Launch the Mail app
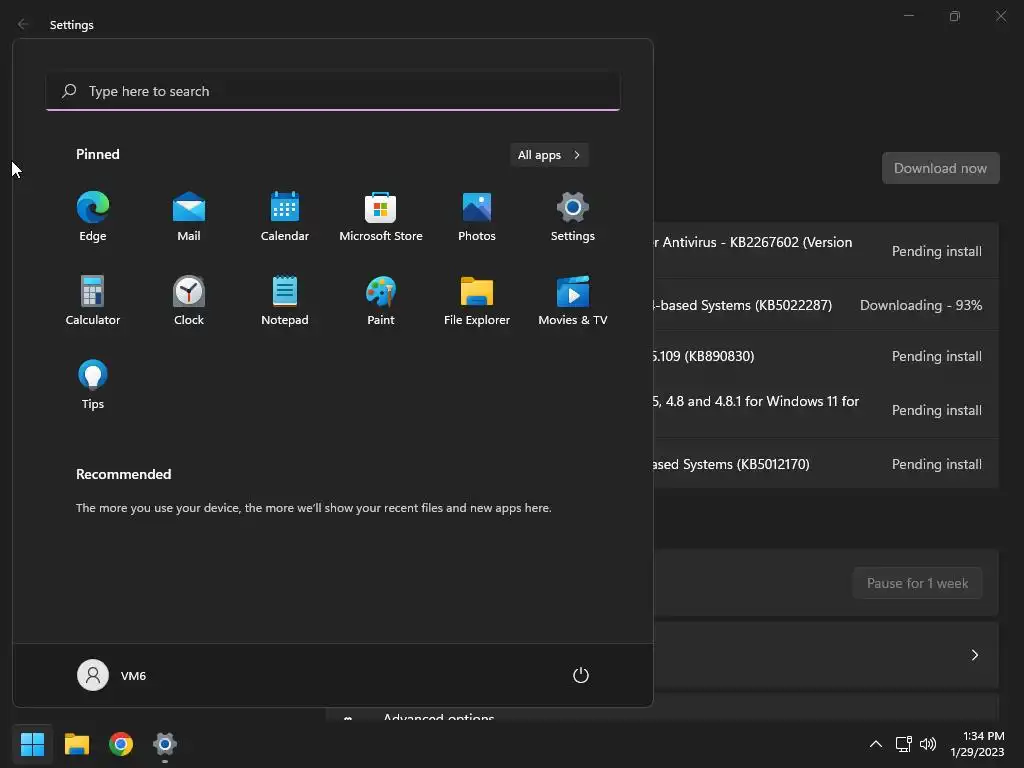This screenshot has width=1024, height=768. click(x=189, y=217)
